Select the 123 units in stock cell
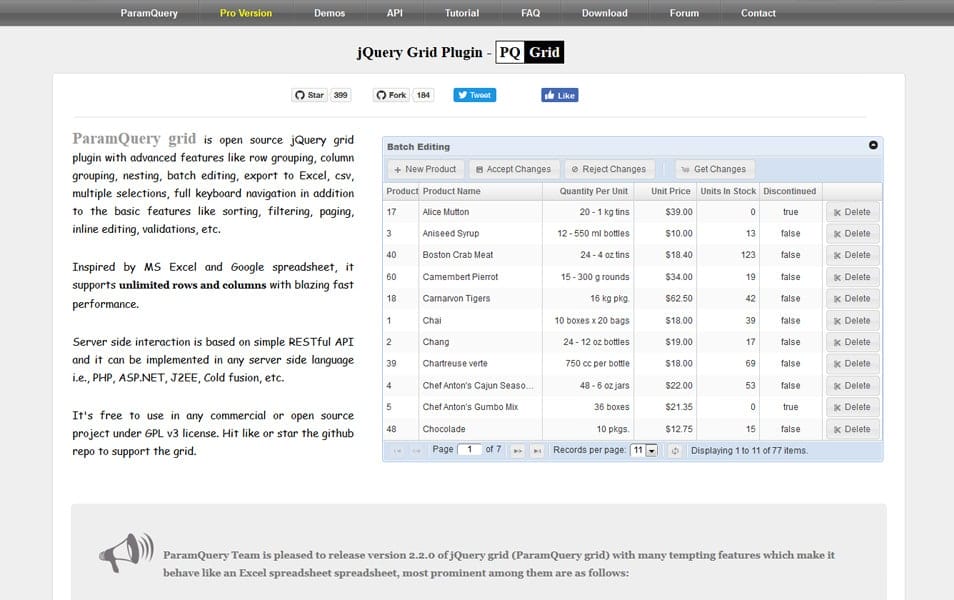Image resolution: width=954 pixels, height=600 pixels. (x=728, y=255)
